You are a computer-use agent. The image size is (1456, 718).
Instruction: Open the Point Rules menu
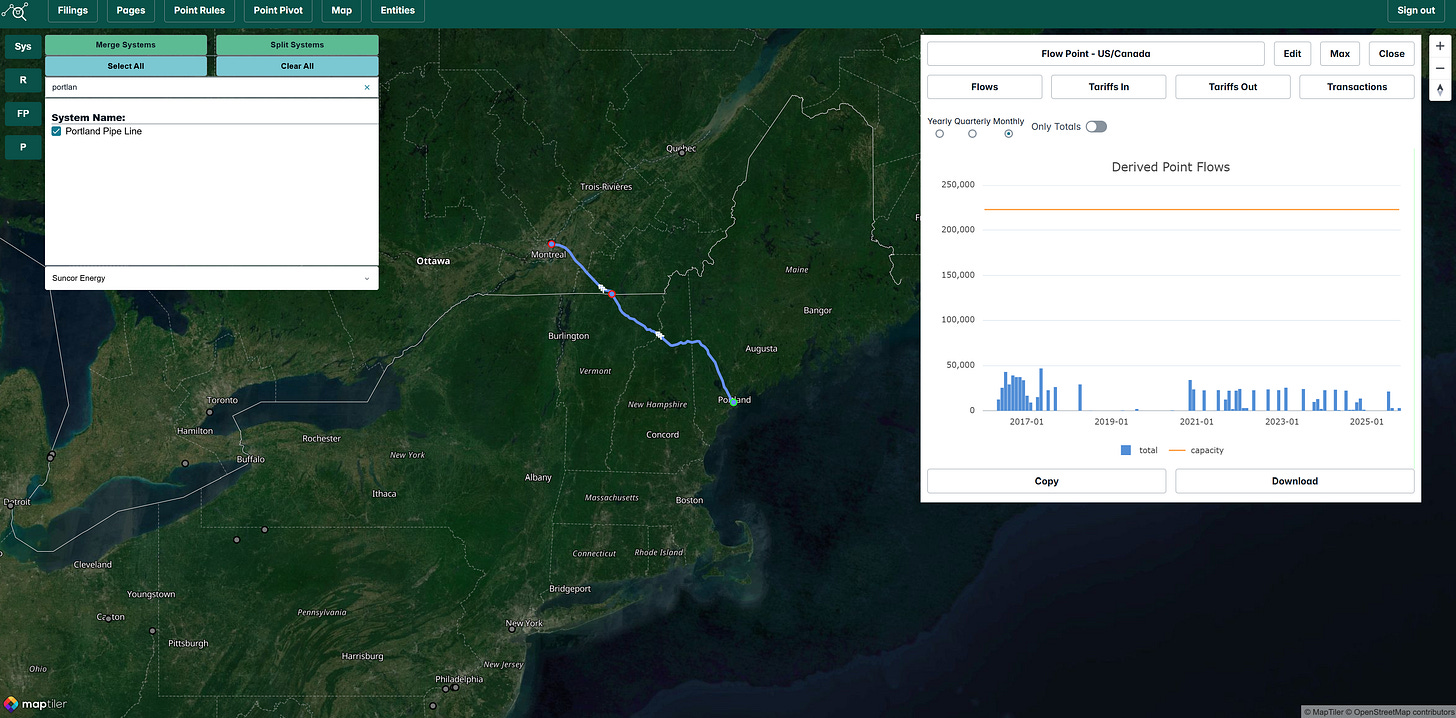[x=199, y=11]
